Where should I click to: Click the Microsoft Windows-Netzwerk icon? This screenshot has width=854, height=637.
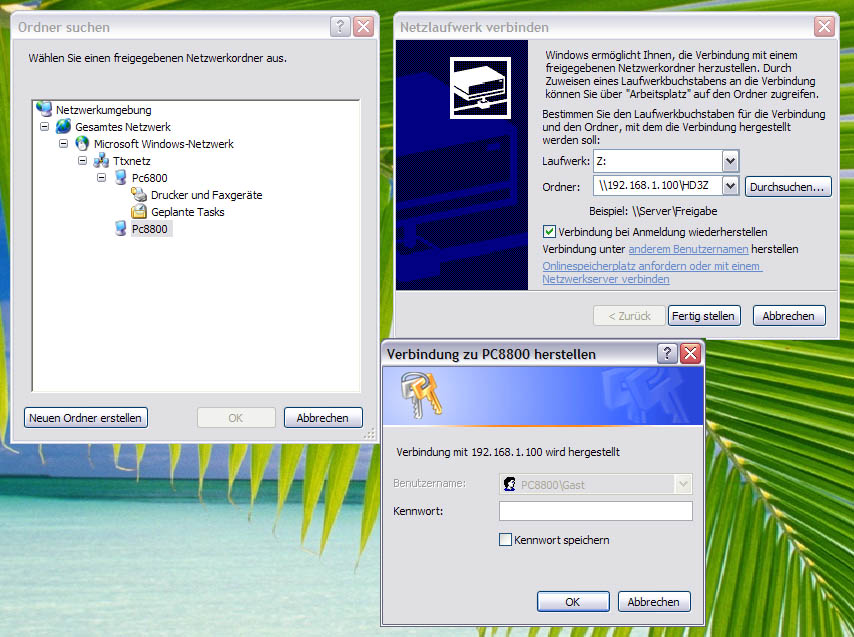82,143
